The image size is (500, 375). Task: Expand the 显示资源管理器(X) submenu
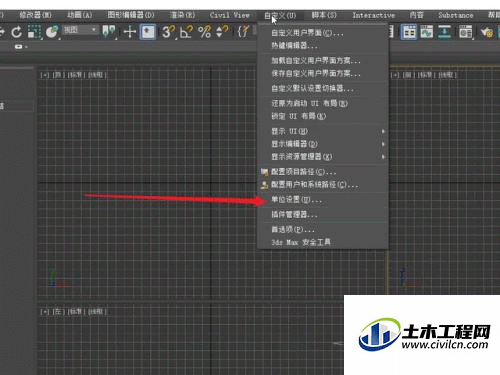click(323, 156)
